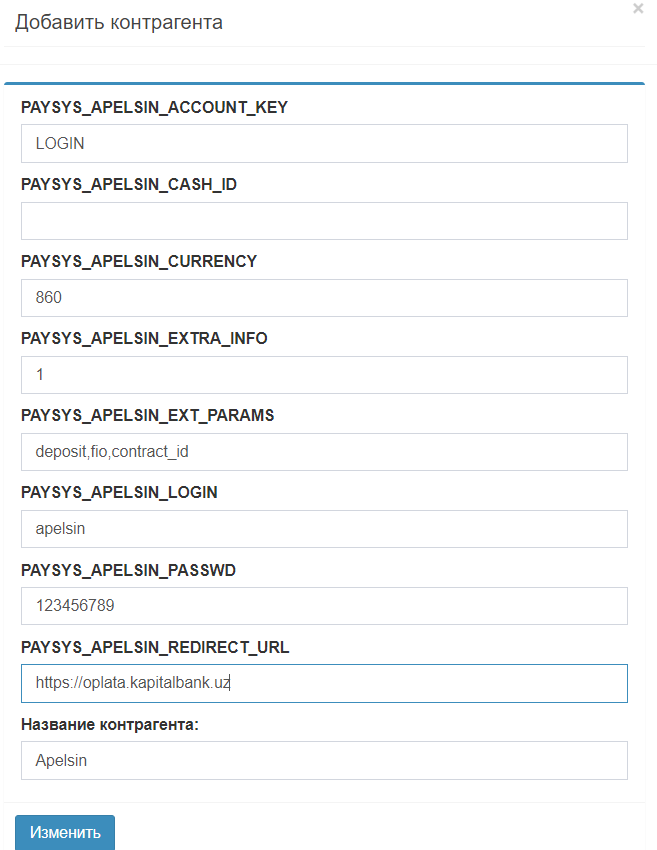Focus the empty PAYSYS_APELSIN_CASH_ID field
The image size is (657, 850).
pyautogui.click(x=323, y=221)
